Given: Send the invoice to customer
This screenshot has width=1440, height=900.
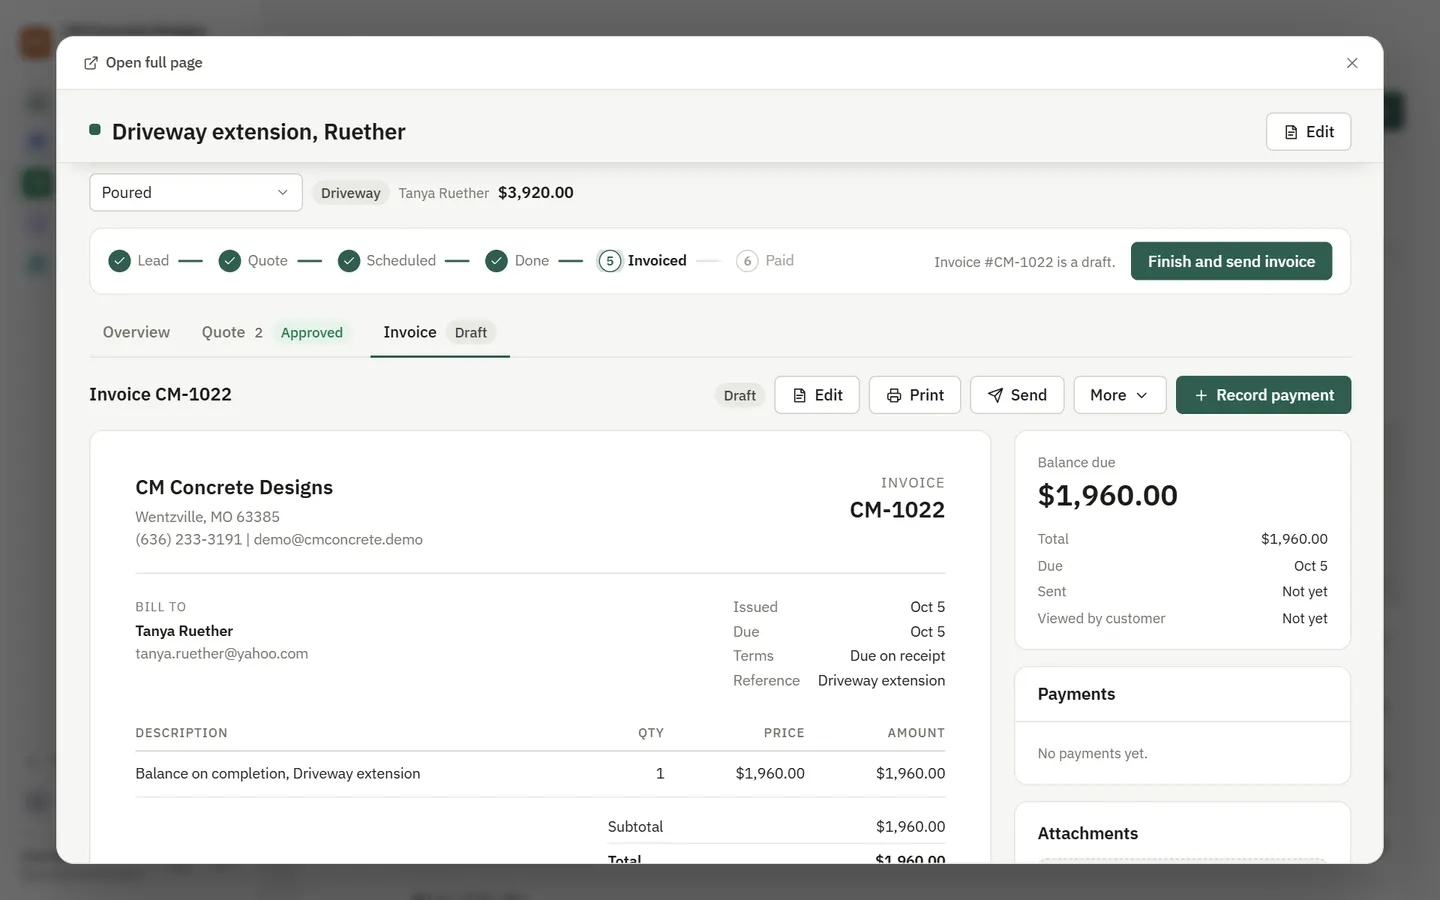Looking at the screenshot, I should (x=1017, y=395).
